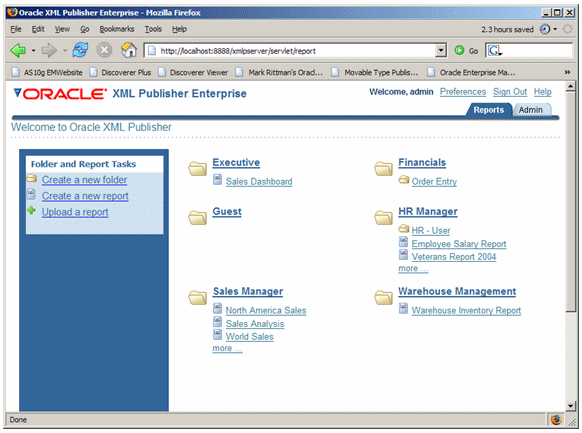Click the Stop loading icon
Screen dimensions: 582x433
105,50
